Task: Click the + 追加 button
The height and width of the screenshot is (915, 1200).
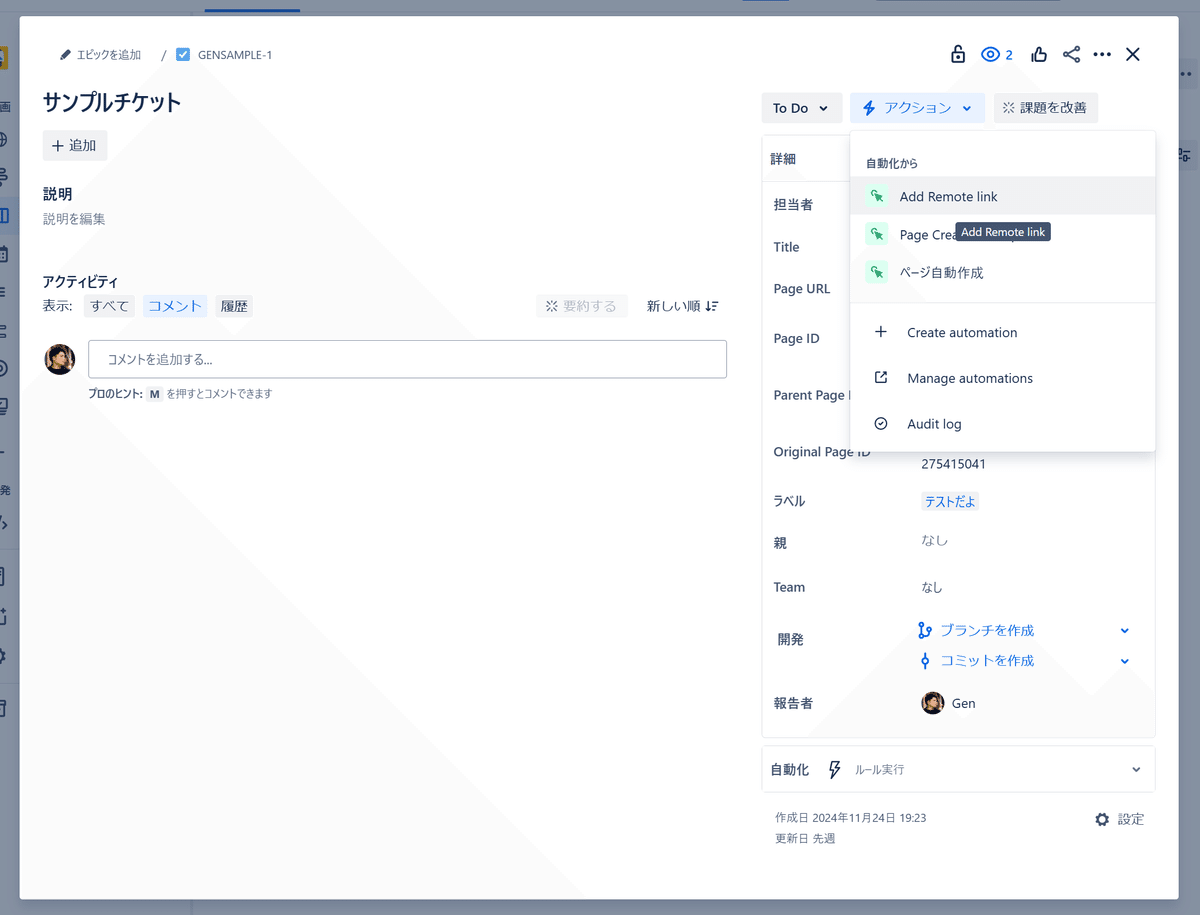Action: click(x=75, y=145)
